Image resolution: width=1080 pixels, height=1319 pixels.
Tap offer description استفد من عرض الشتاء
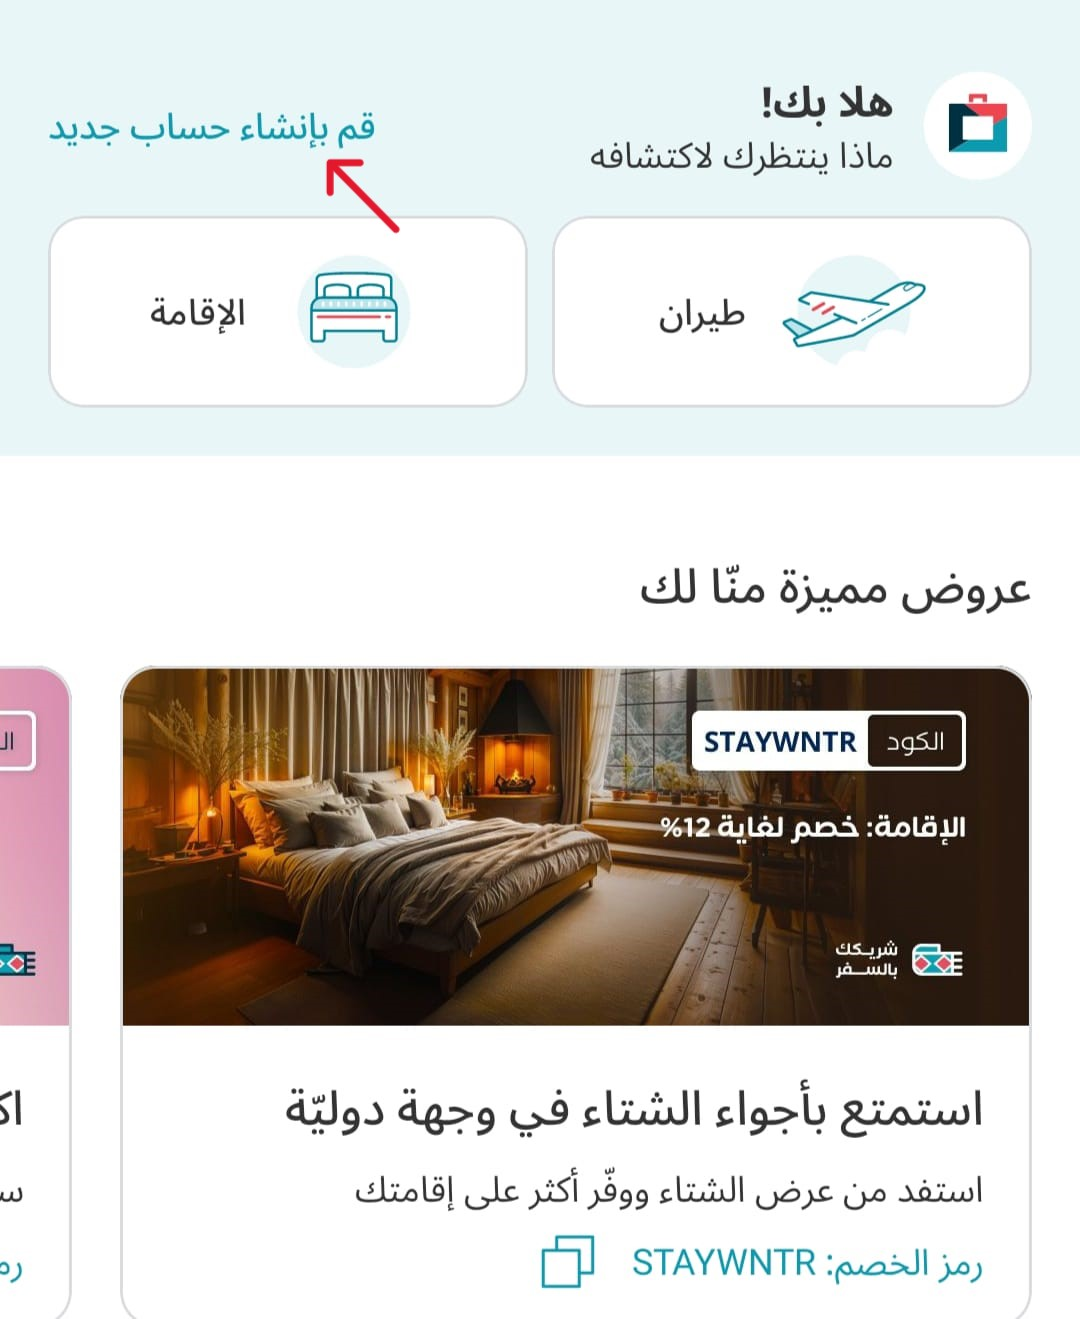pyautogui.click(x=669, y=1190)
